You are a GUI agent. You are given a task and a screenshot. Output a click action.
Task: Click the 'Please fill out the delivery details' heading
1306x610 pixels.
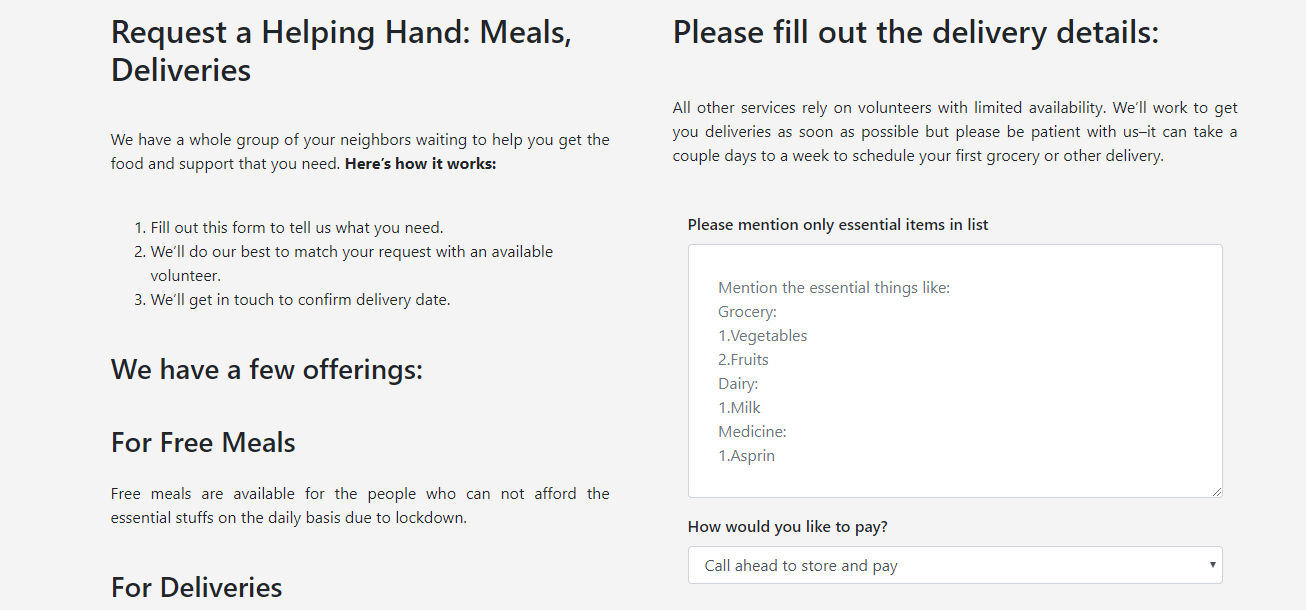click(915, 32)
